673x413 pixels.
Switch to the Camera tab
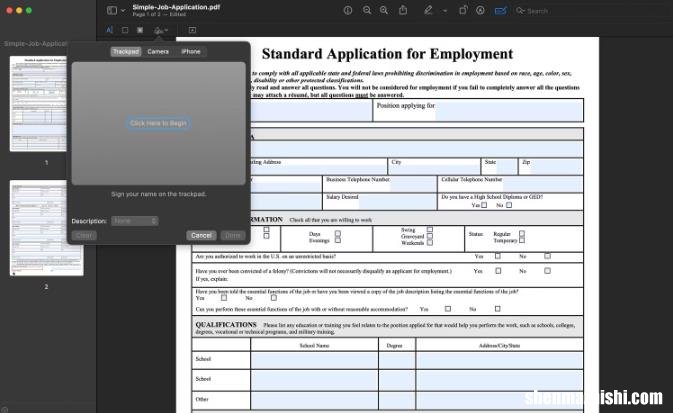pos(158,52)
